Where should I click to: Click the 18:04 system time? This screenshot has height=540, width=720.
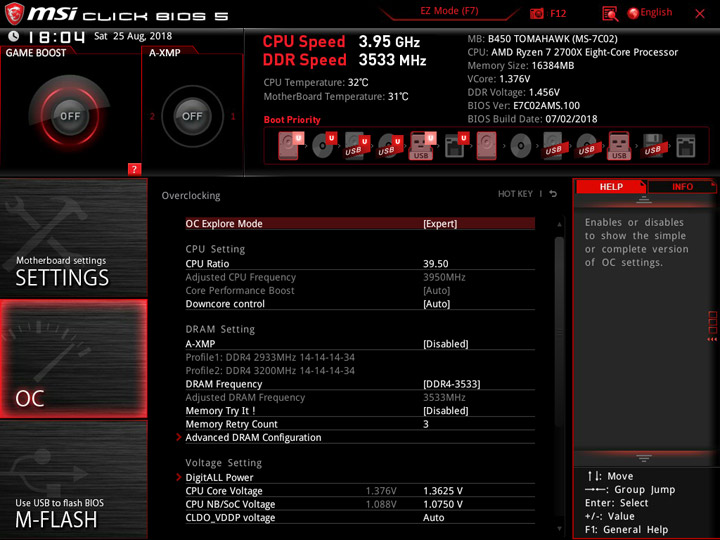point(56,37)
